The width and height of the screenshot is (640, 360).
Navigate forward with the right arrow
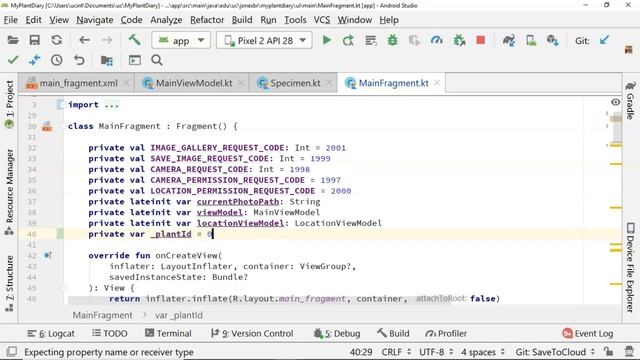click(107, 40)
